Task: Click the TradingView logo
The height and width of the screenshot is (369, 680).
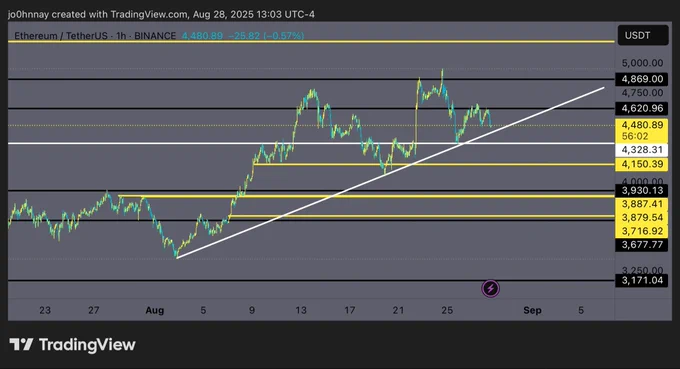Action: point(72,345)
